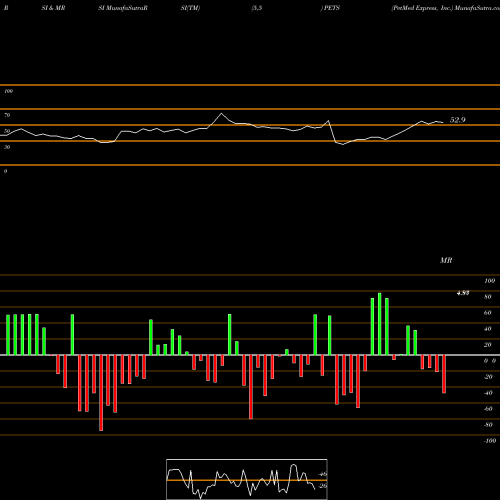The width and height of the screenshot is (500, 500).
Task: Click the -60 label on the MR axis
Action: (x=488, y=409)
